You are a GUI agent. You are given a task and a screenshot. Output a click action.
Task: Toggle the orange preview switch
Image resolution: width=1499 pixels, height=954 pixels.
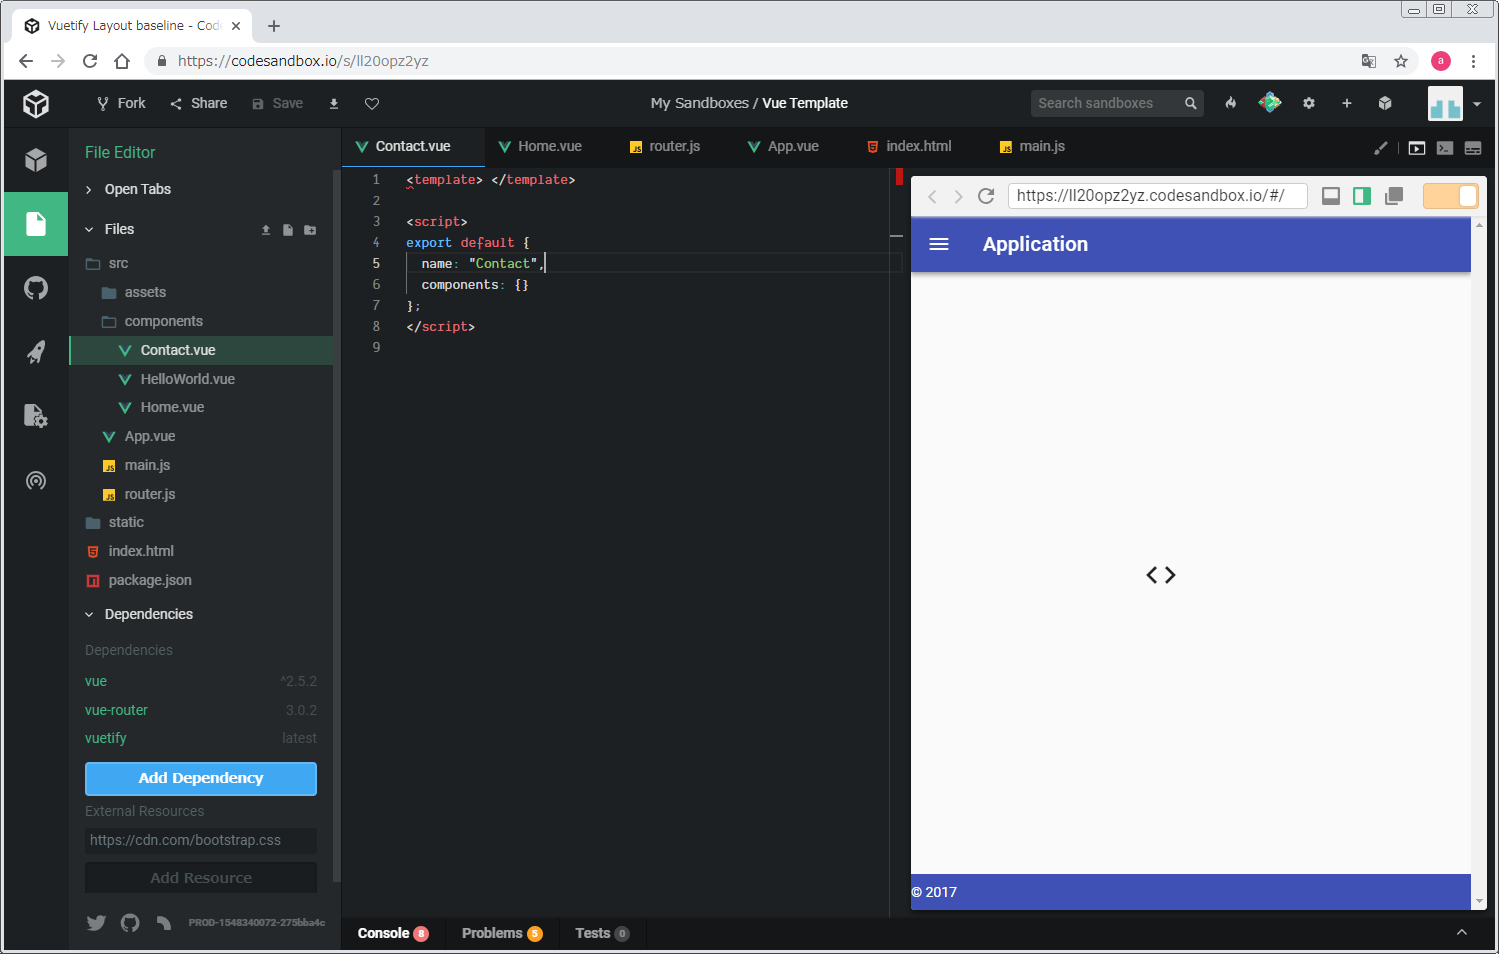point(1450,196)
